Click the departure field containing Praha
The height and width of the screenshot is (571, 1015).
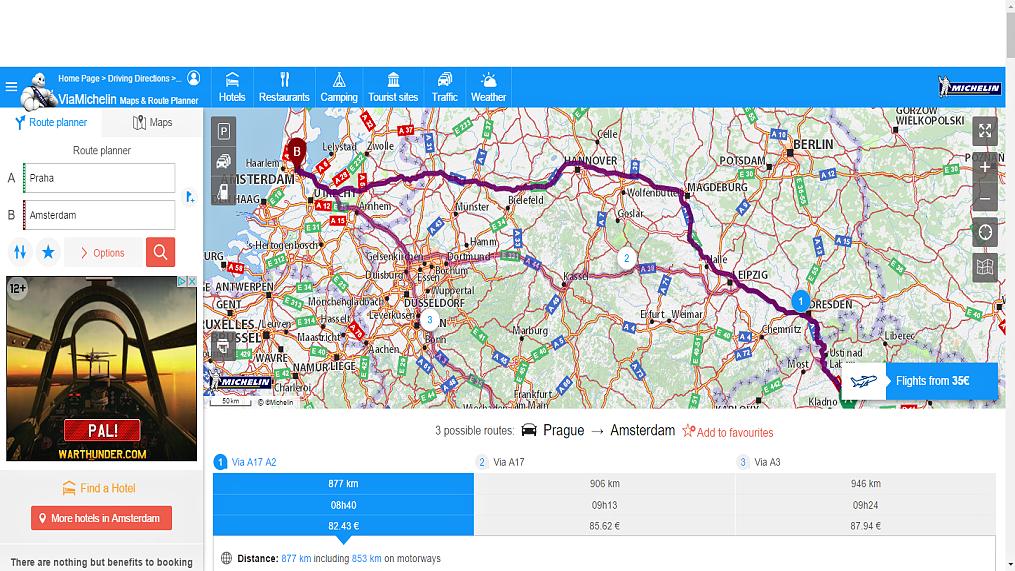99,178
